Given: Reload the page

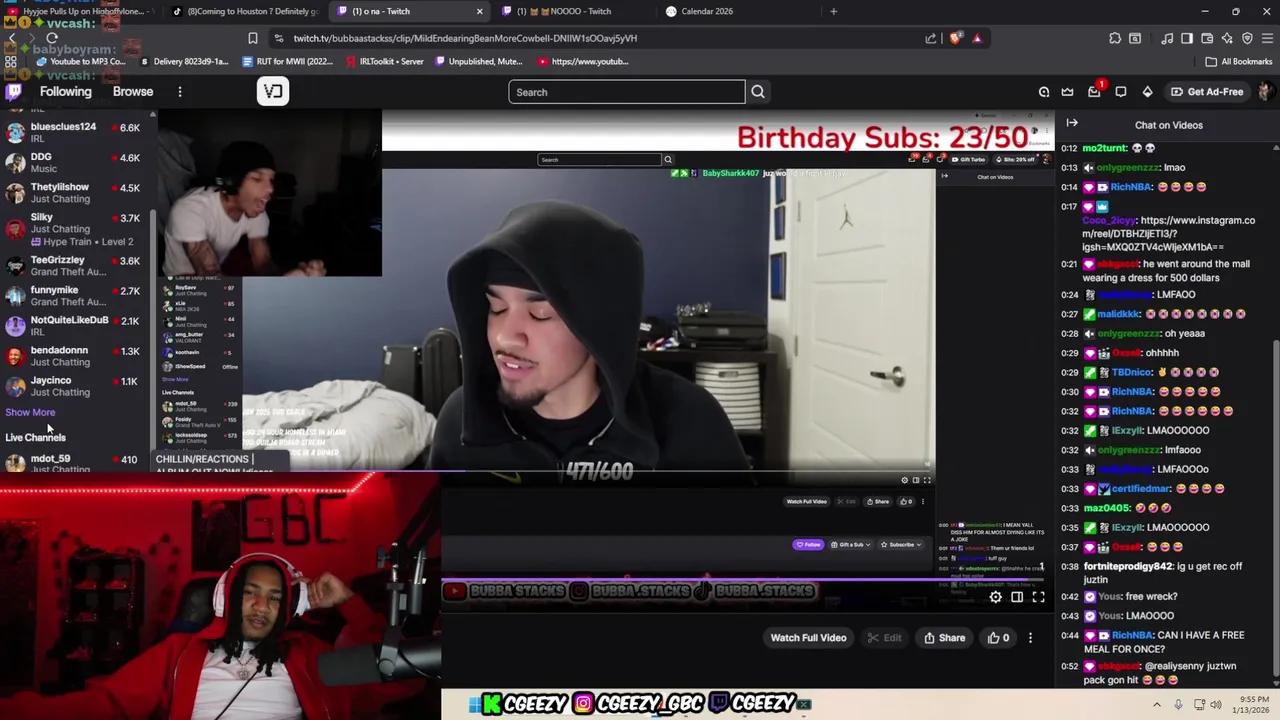Looking at the screenshot, I should 52,38.
